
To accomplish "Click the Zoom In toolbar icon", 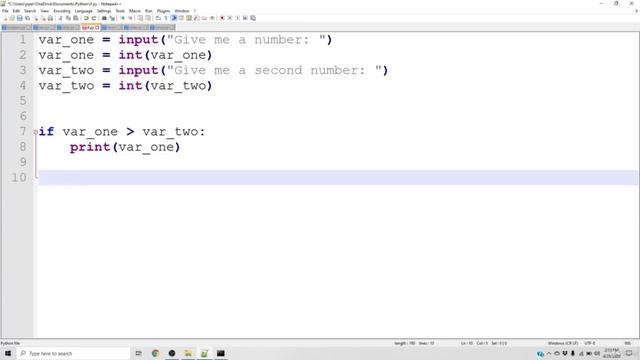I will [x=122, y=18].
